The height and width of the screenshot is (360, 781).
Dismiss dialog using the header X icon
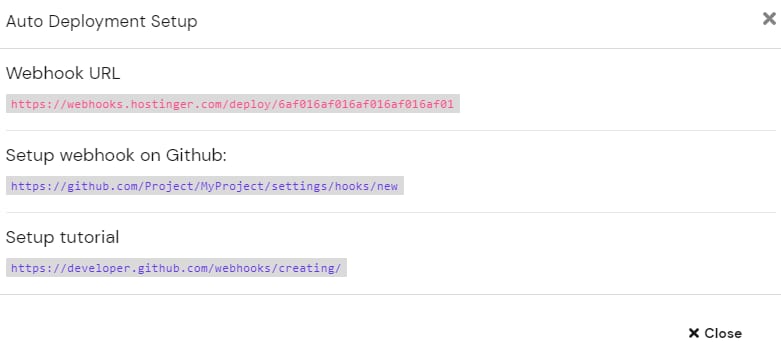tap(769, 19)
